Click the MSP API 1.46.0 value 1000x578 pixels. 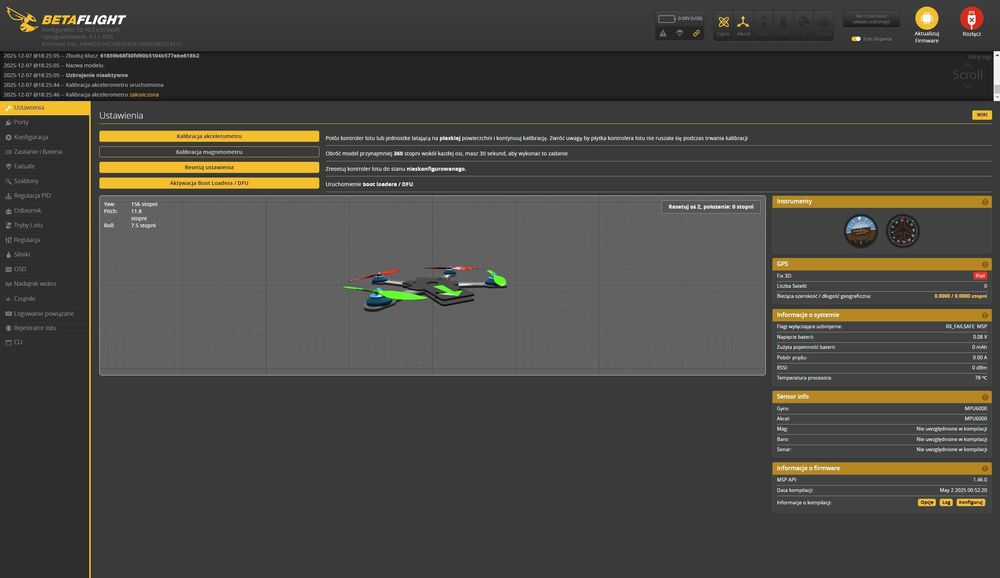click(980, 480)
